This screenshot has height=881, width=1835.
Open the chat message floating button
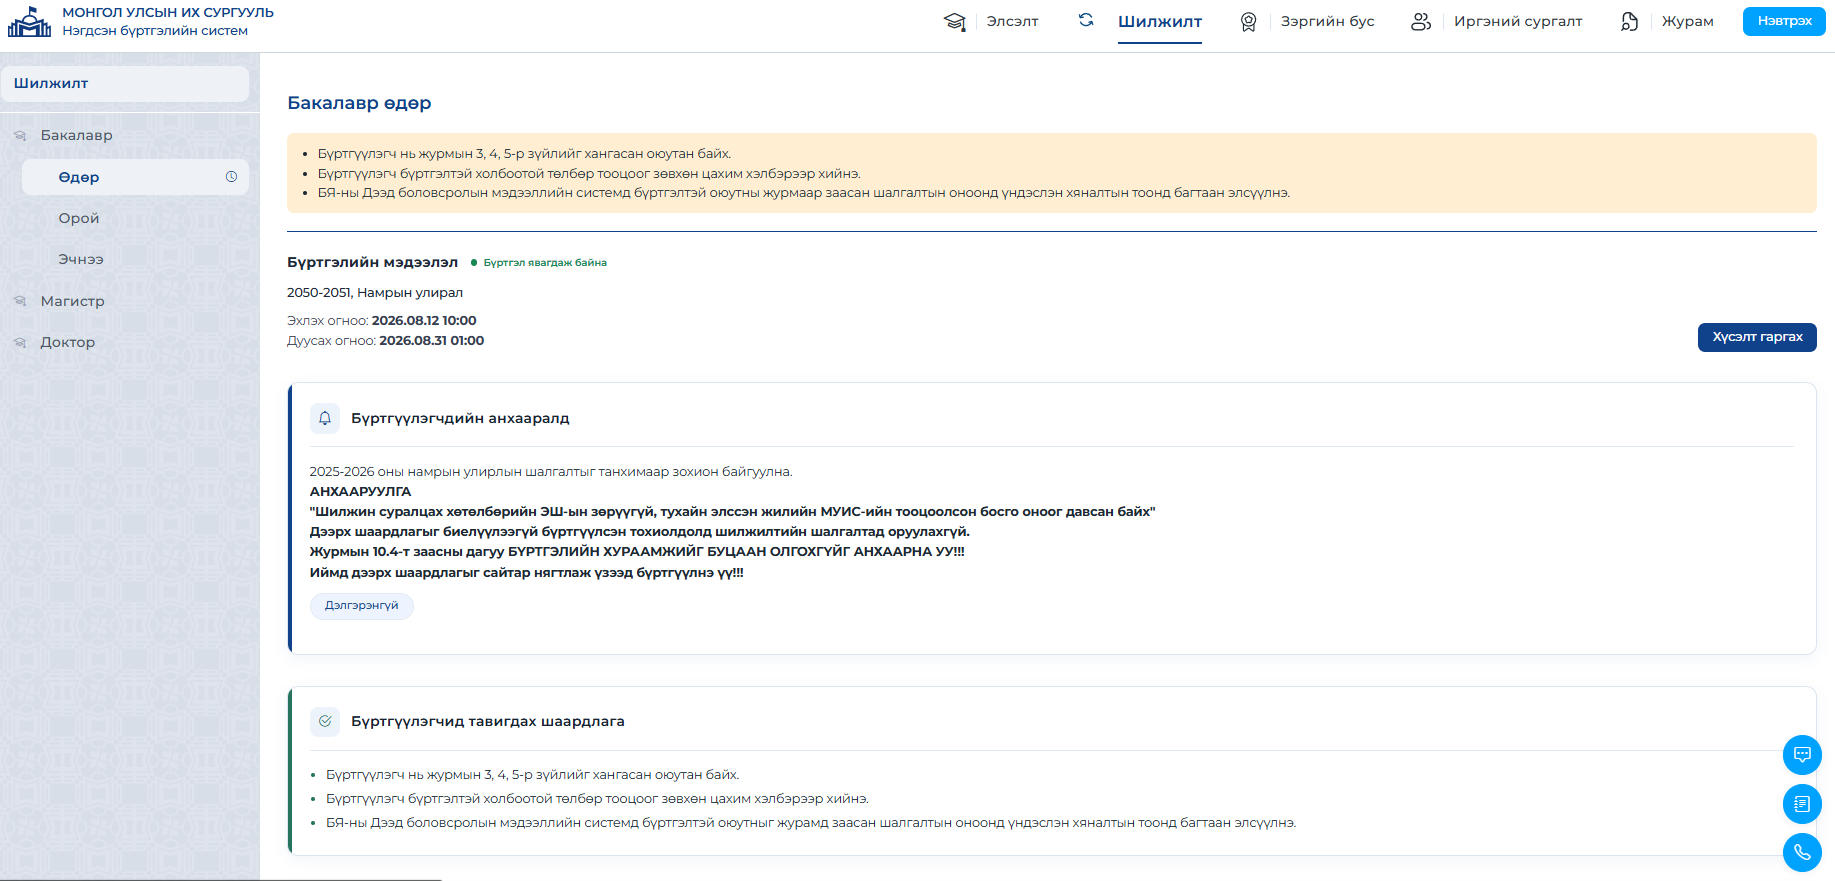[1802, 755]
